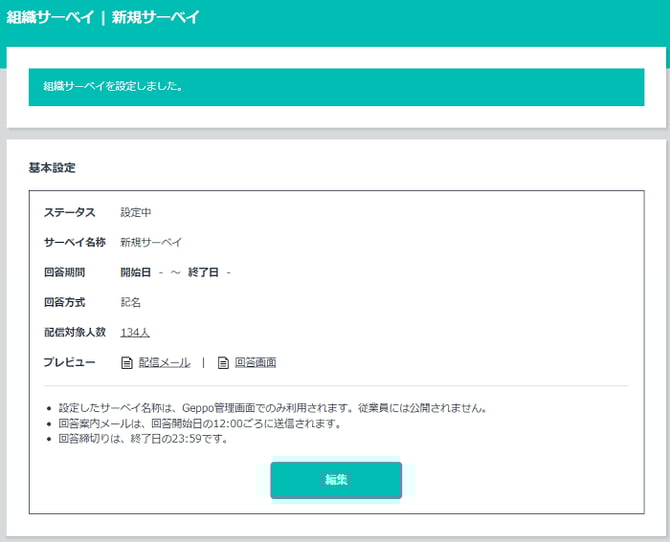Click the status value 設定中
This screenshot has height=542, width=670.
point(135,212)
